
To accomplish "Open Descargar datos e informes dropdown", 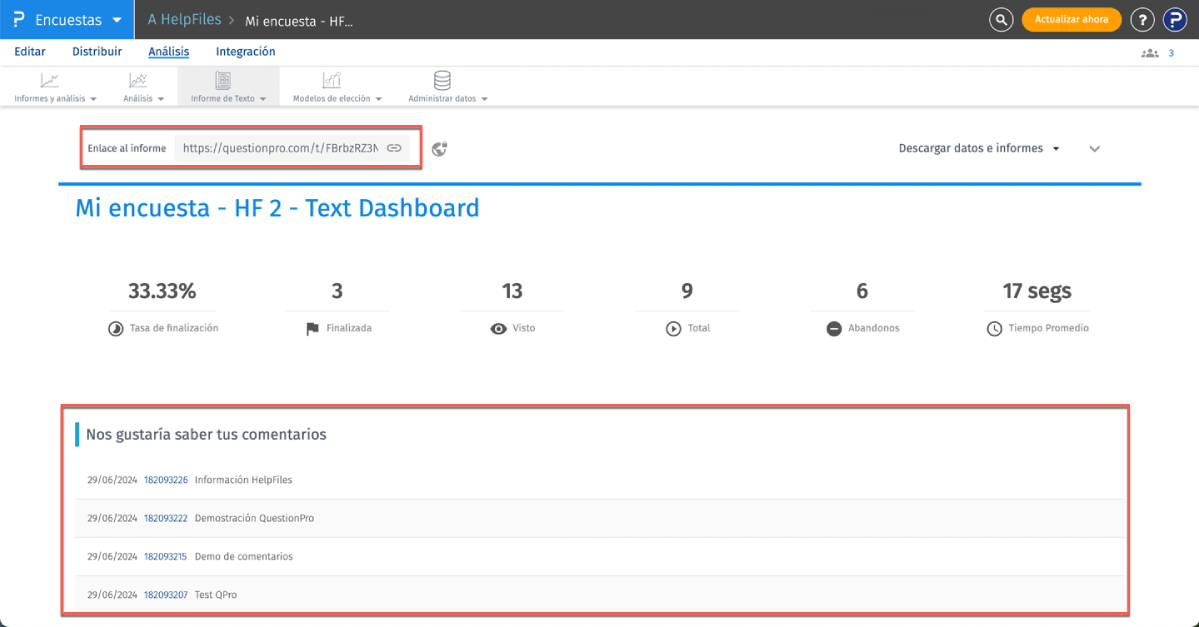I will pyautogui.click(x=978, y=148).
